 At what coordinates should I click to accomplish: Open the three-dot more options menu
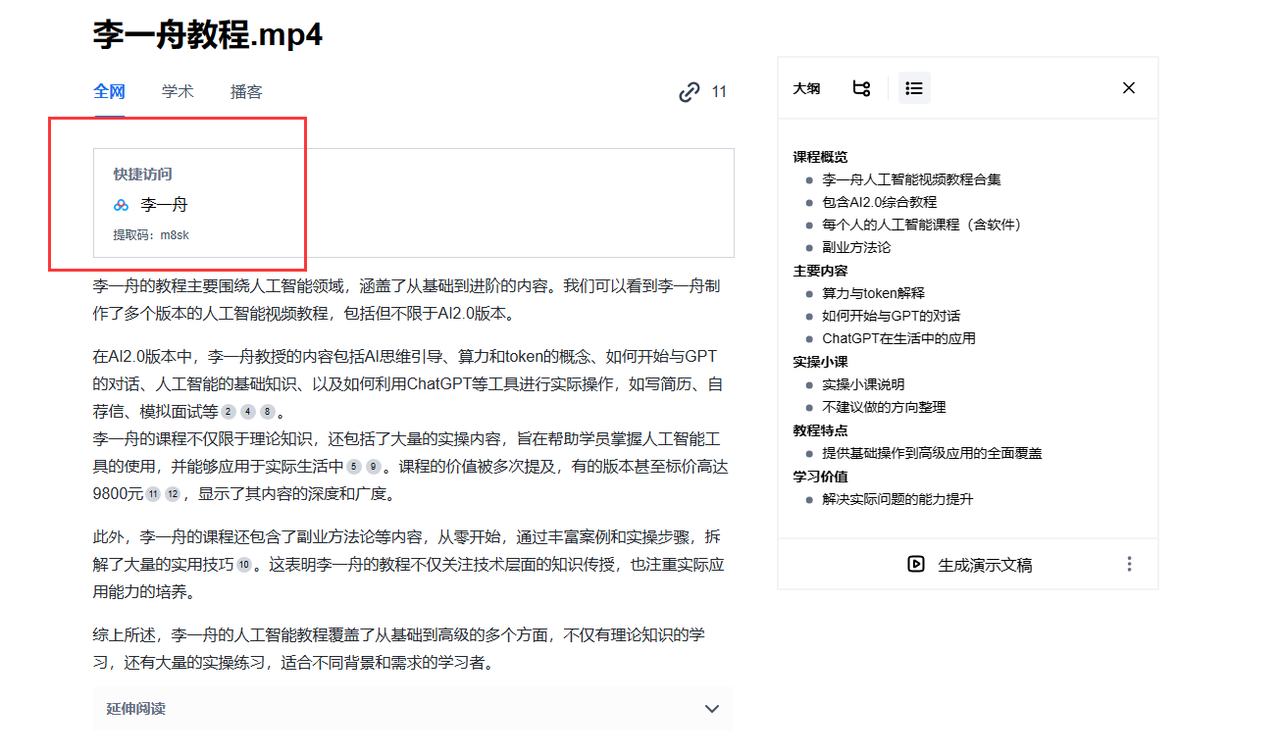1129,564
